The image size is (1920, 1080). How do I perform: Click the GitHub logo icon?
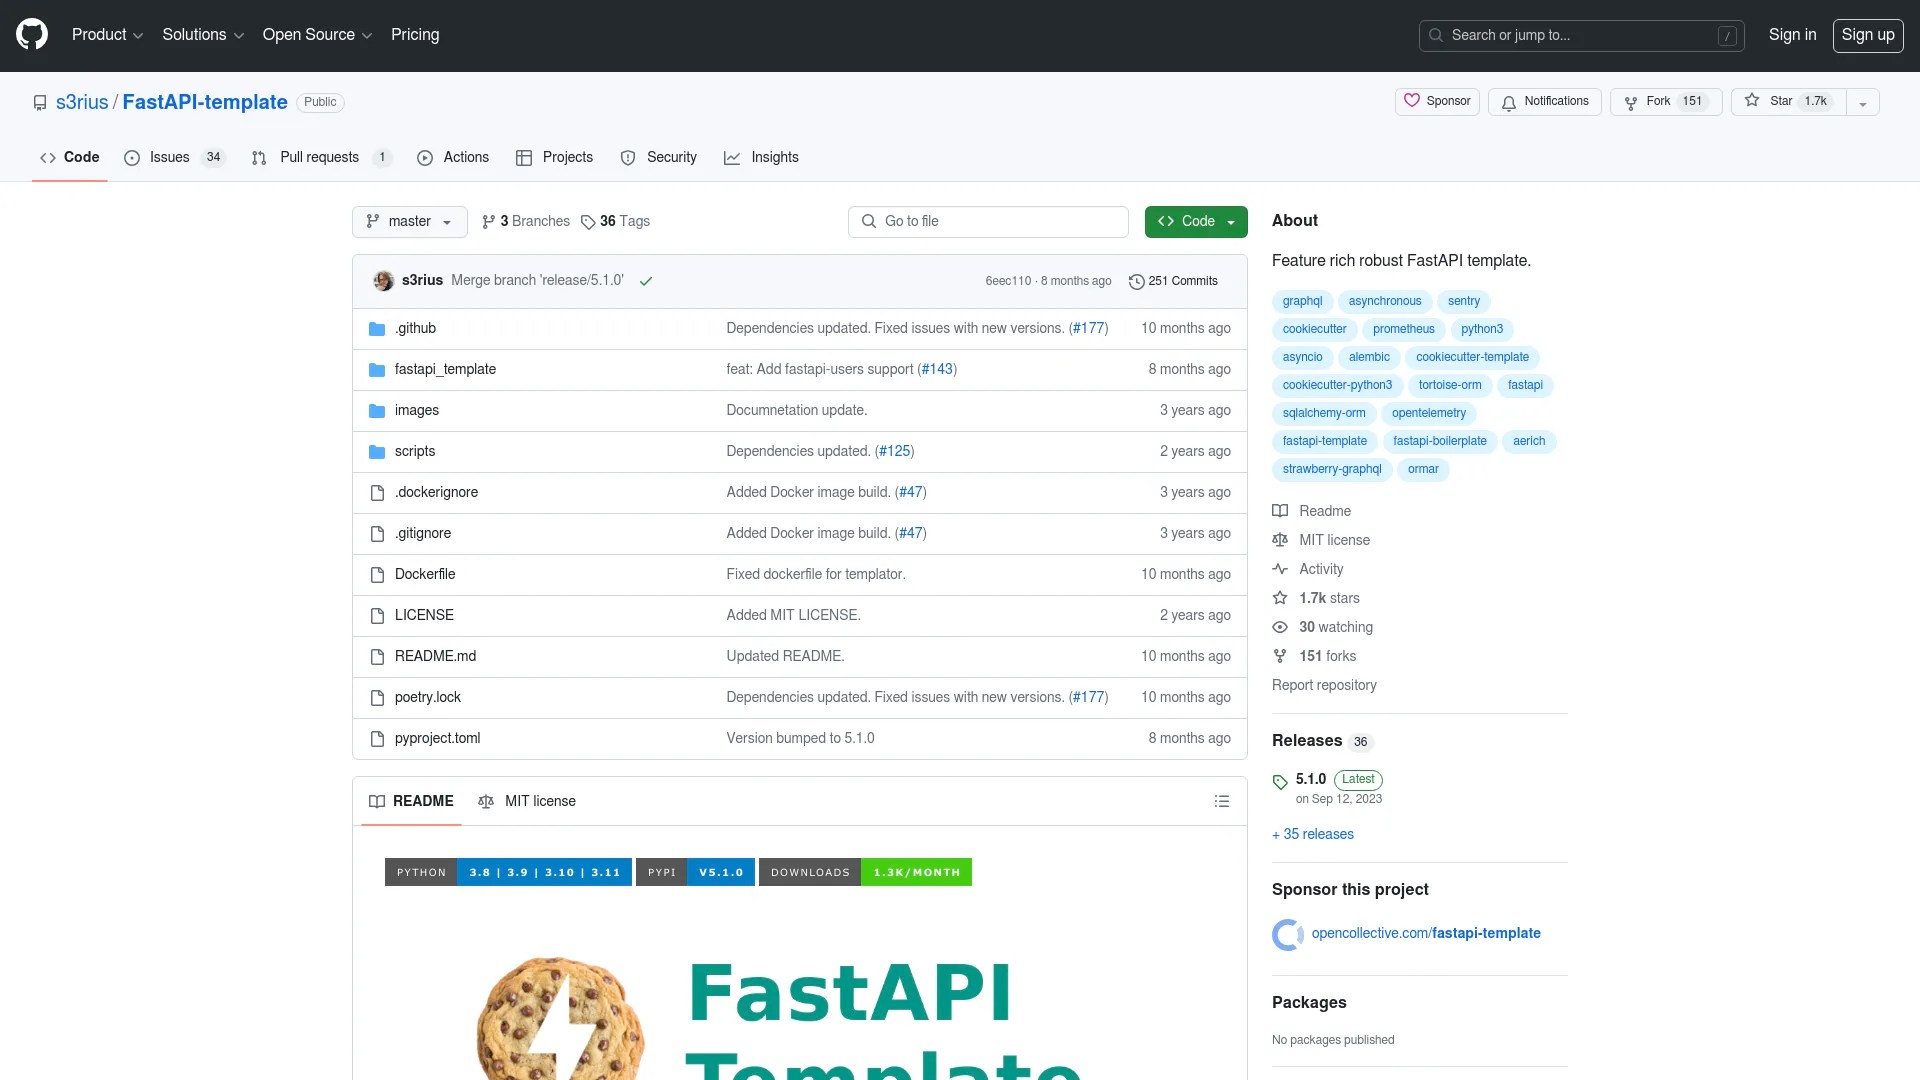32,35
